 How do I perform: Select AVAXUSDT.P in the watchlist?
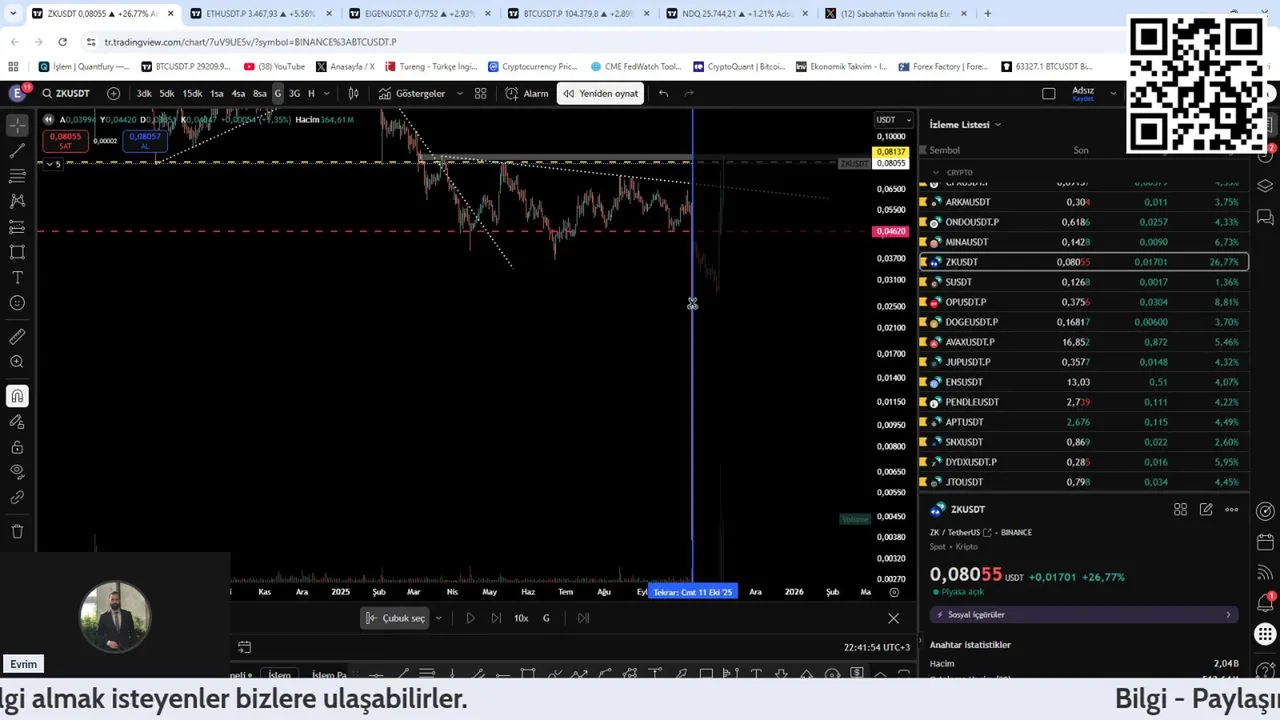[x=1083, y=342]
